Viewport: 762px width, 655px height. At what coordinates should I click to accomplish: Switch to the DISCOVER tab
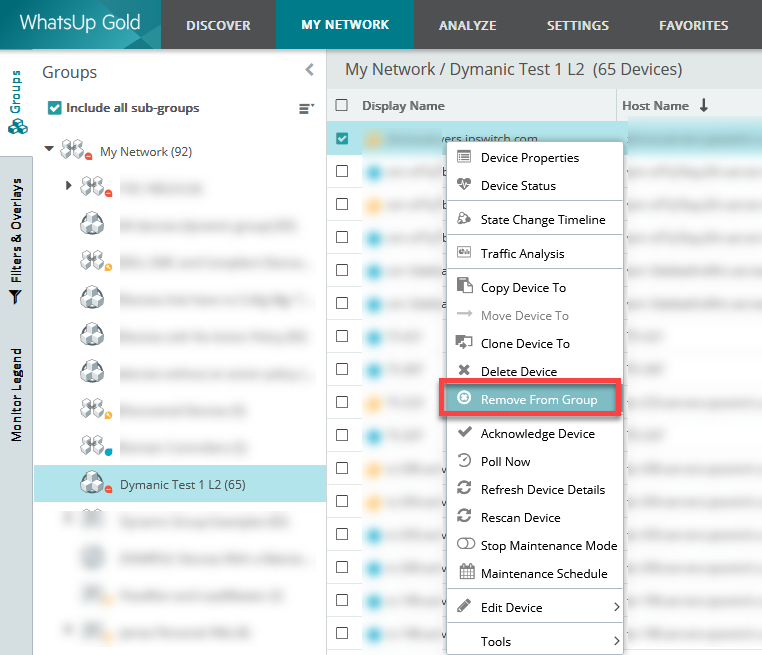pyautogui.click(x=218, y=25)
